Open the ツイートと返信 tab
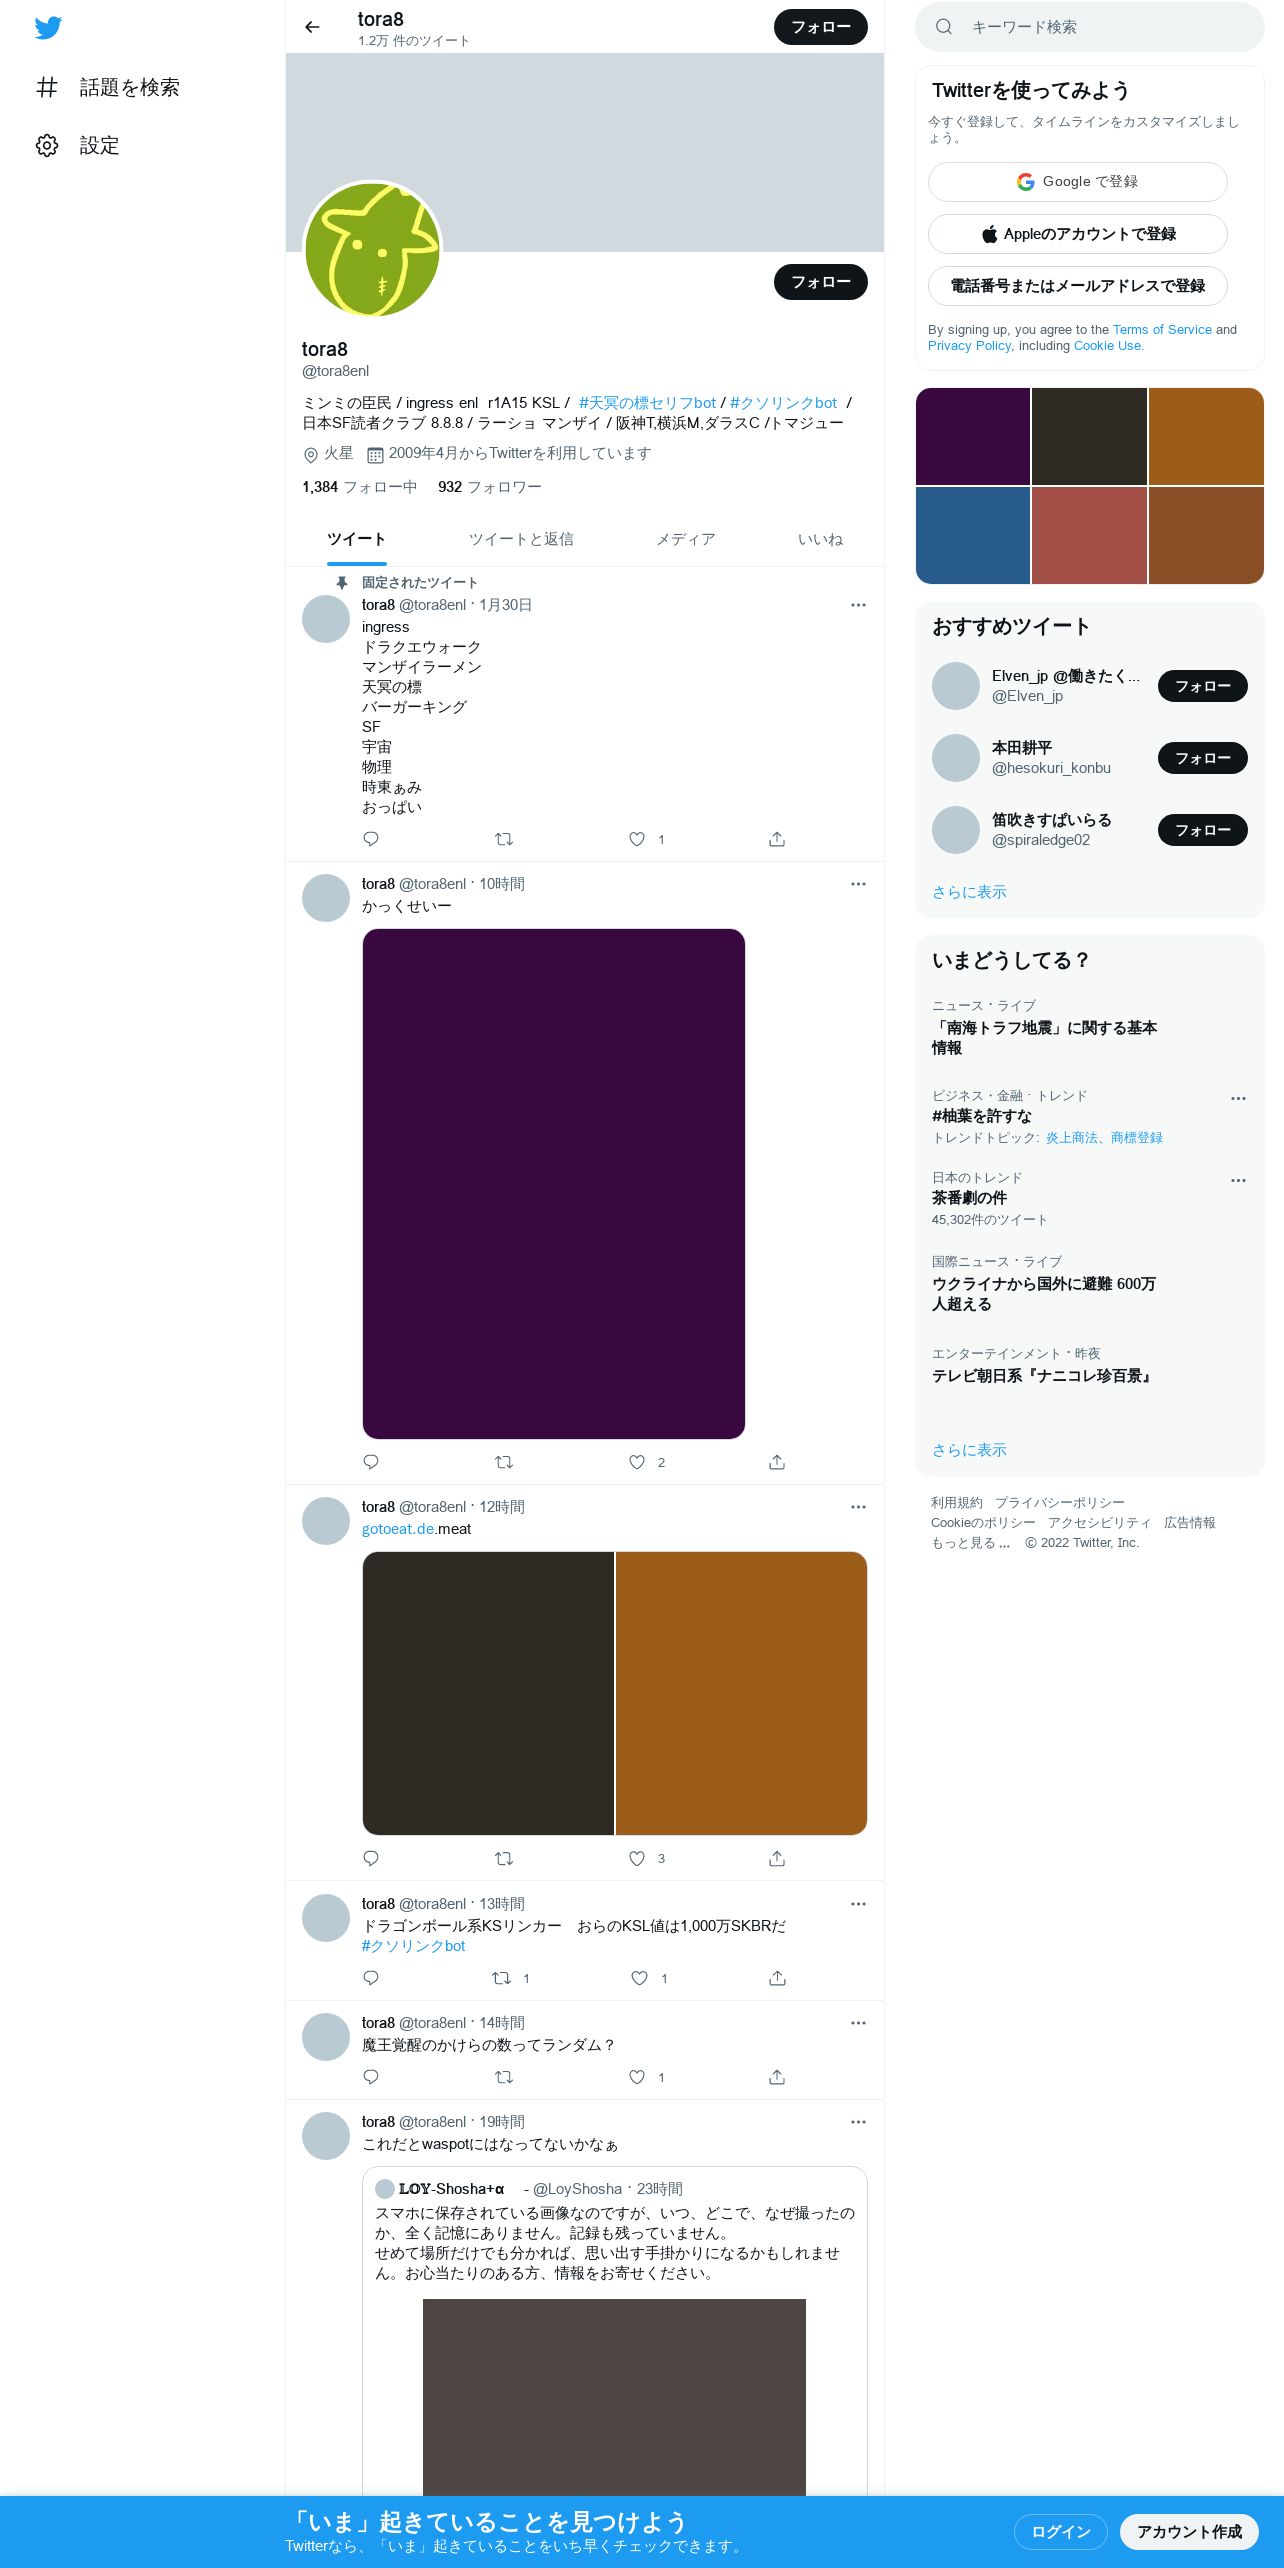 [x=521, y=539]
